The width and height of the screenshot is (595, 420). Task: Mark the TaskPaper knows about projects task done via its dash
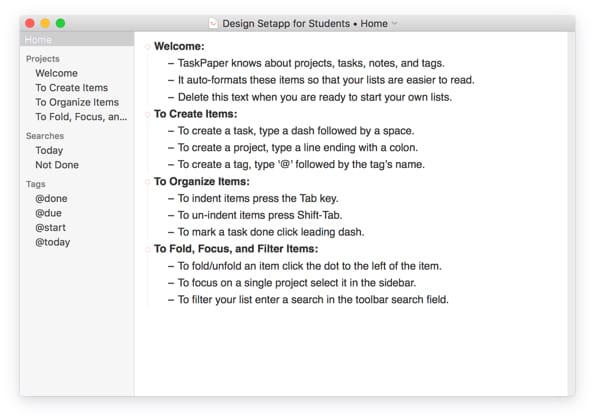pos(171,63)
